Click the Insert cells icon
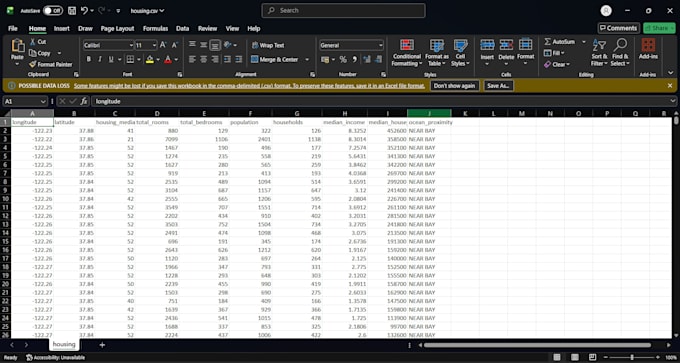This screenshot has height=363, width=680. click(487, 45)
